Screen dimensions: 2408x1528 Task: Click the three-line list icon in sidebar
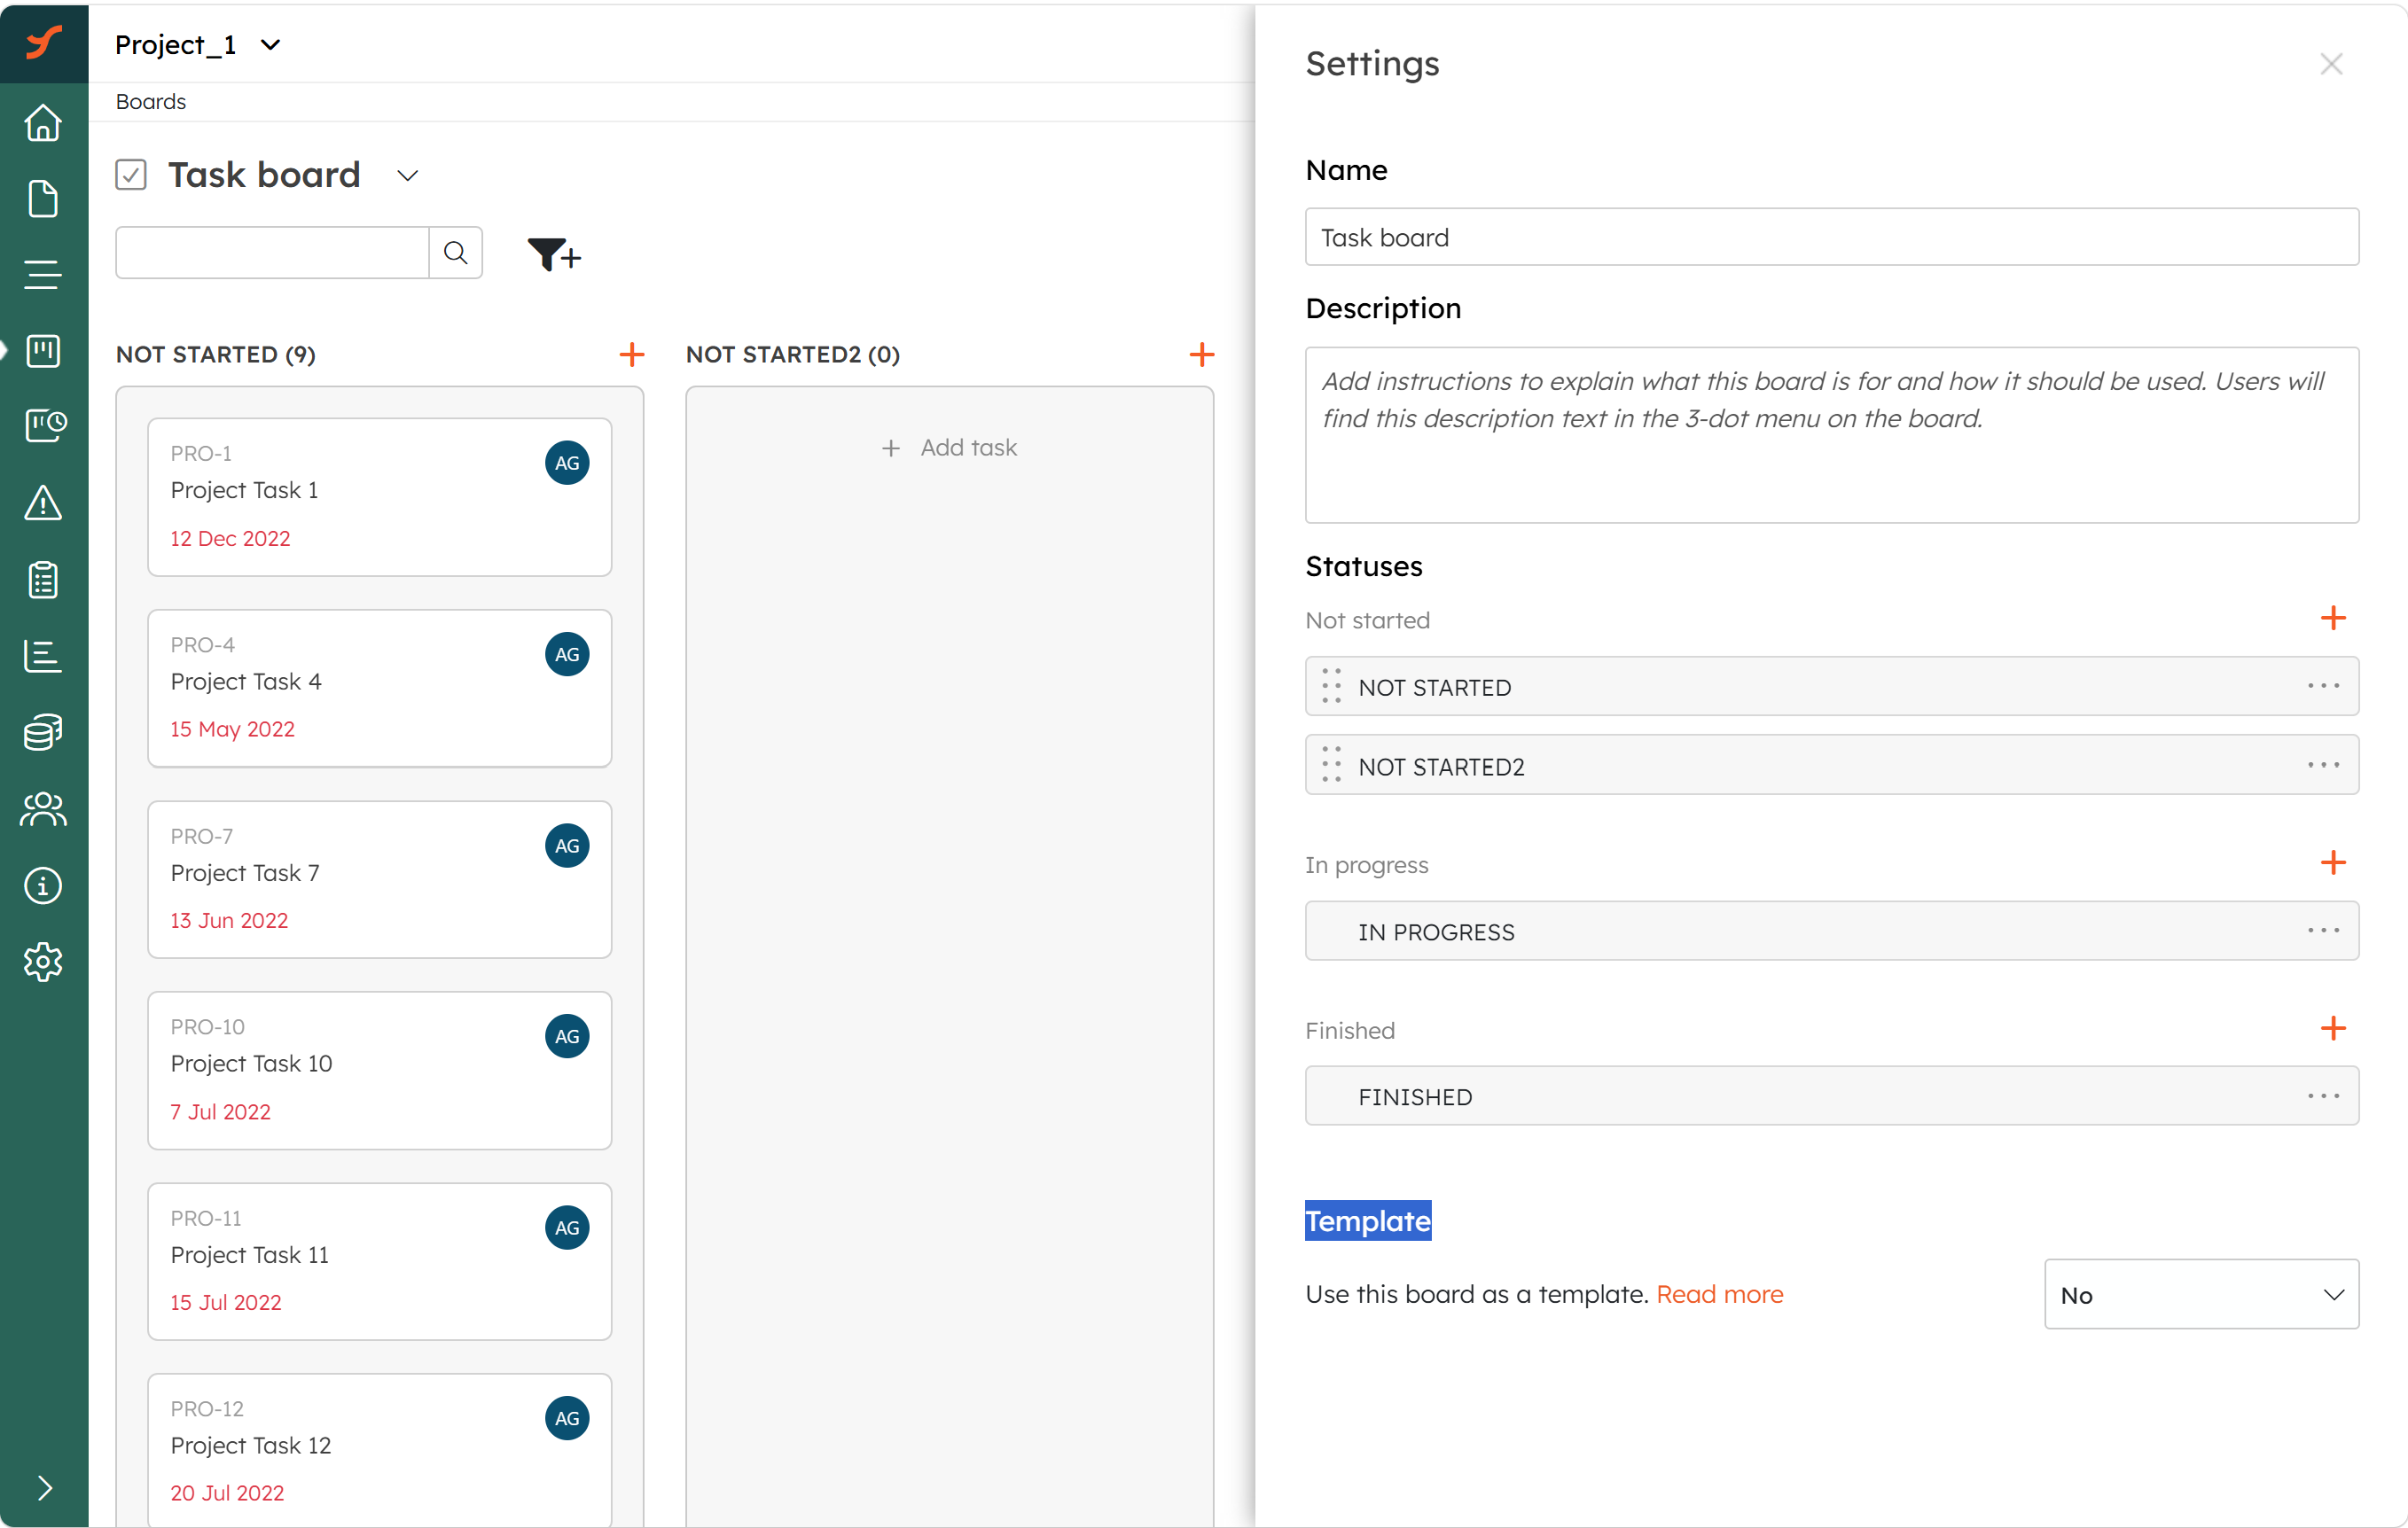click(43, 275)
